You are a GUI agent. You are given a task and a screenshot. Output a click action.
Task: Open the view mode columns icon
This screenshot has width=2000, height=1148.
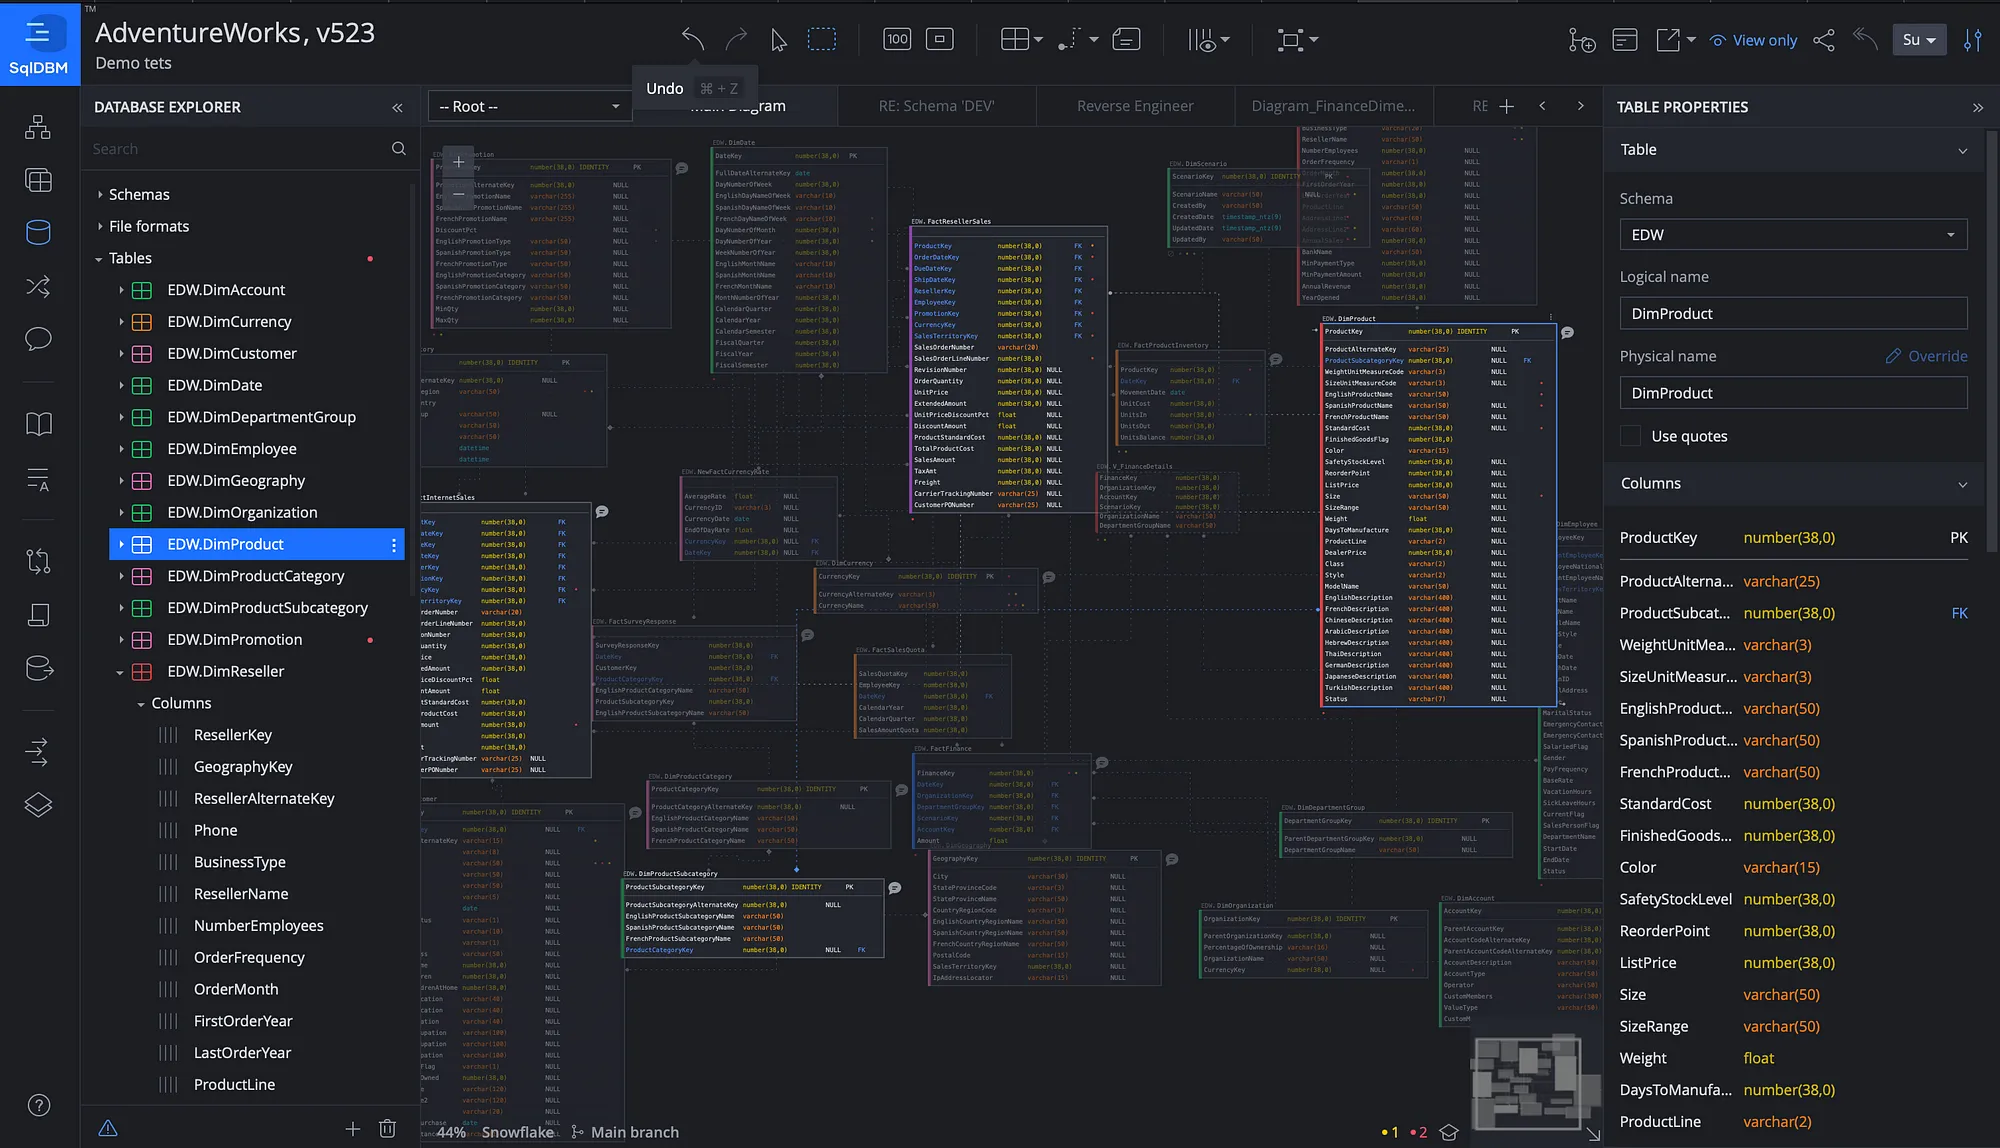(1201, 39)
